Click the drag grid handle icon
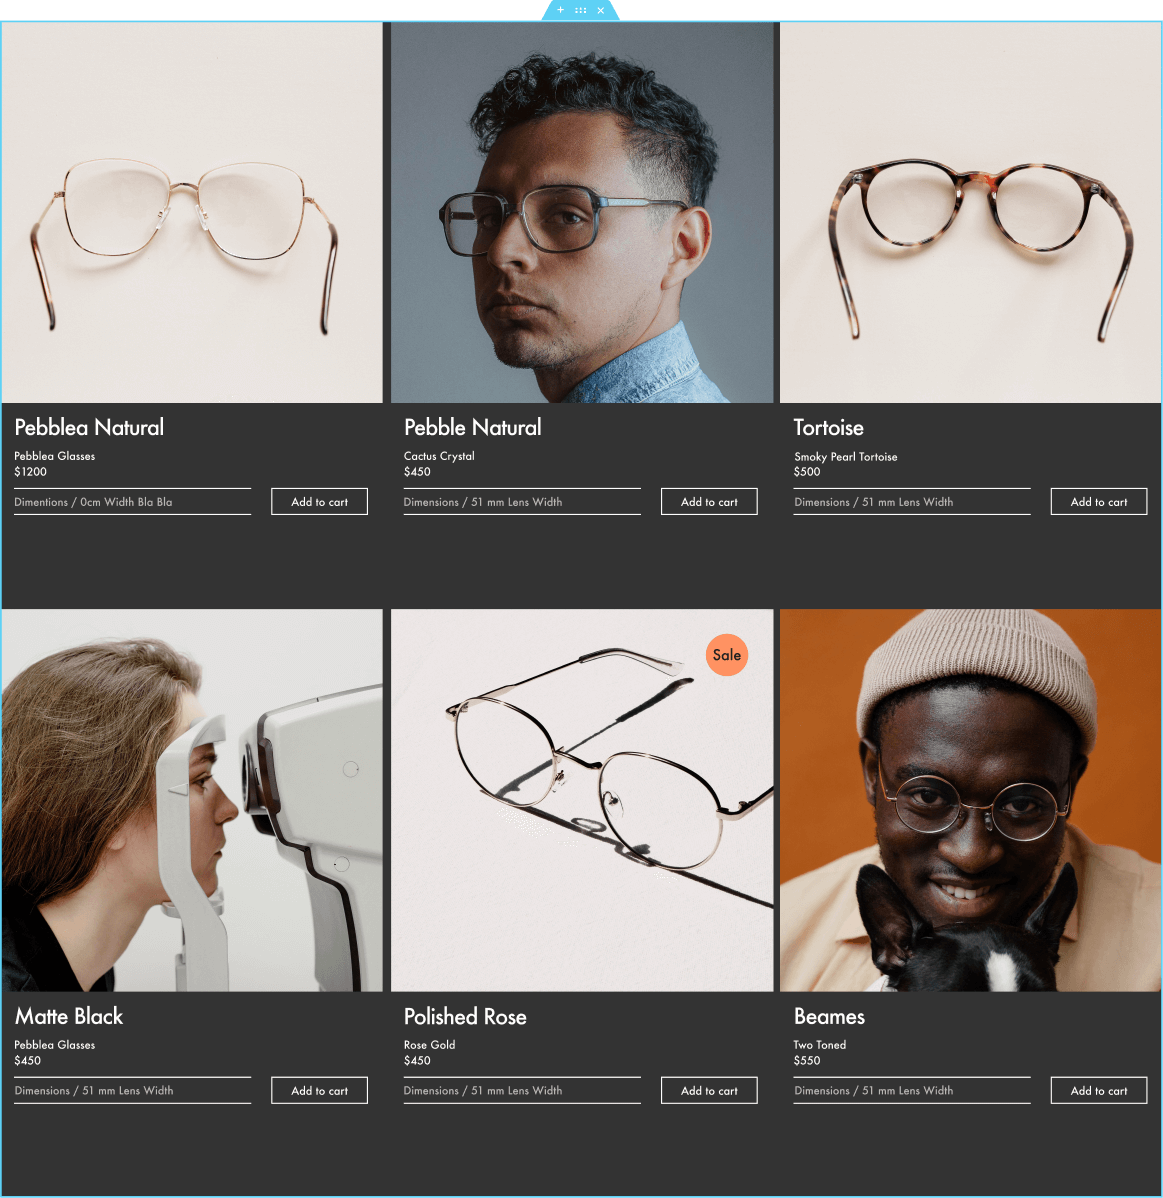Viewport: 1163px width, 1198px height. click(x=580, y=10)
